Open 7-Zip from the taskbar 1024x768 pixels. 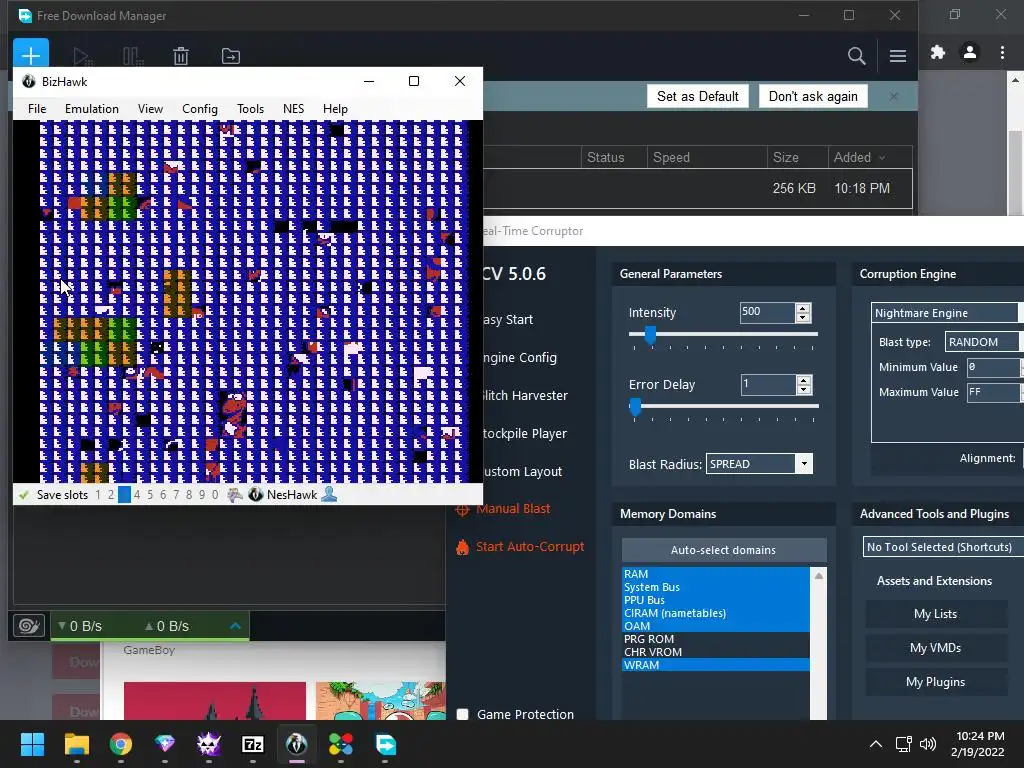253,744
